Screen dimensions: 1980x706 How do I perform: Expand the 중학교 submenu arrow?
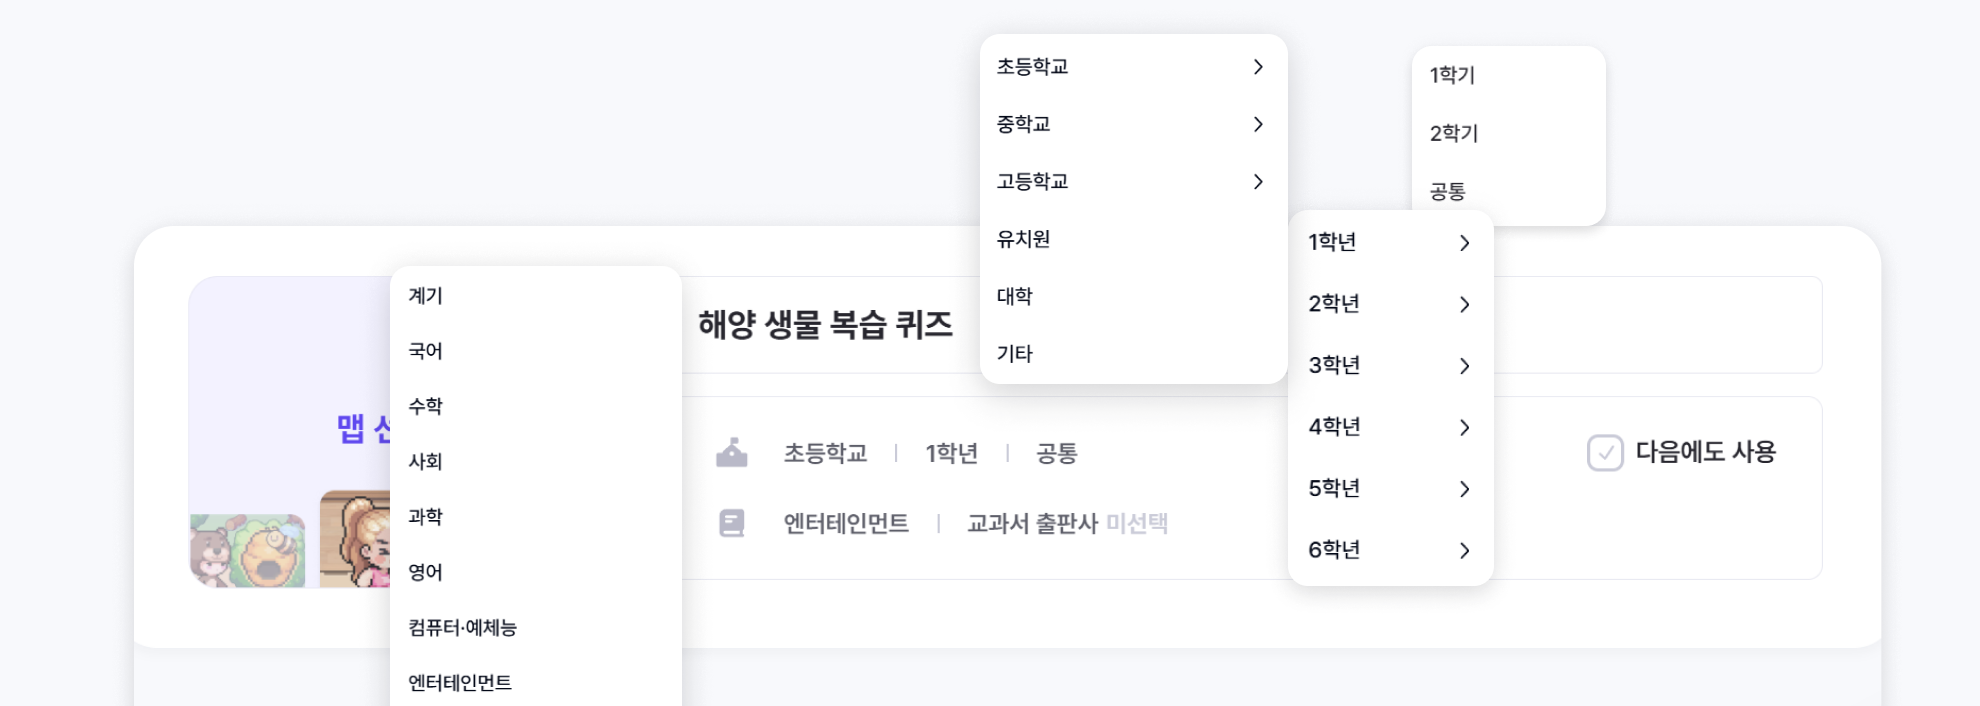[1258, 124]
